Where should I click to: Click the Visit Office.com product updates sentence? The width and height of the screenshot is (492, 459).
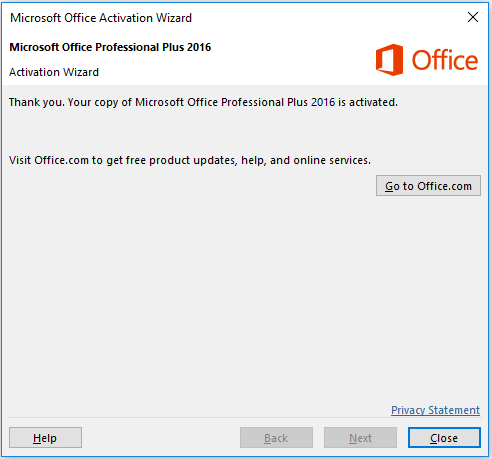[190, 160]
